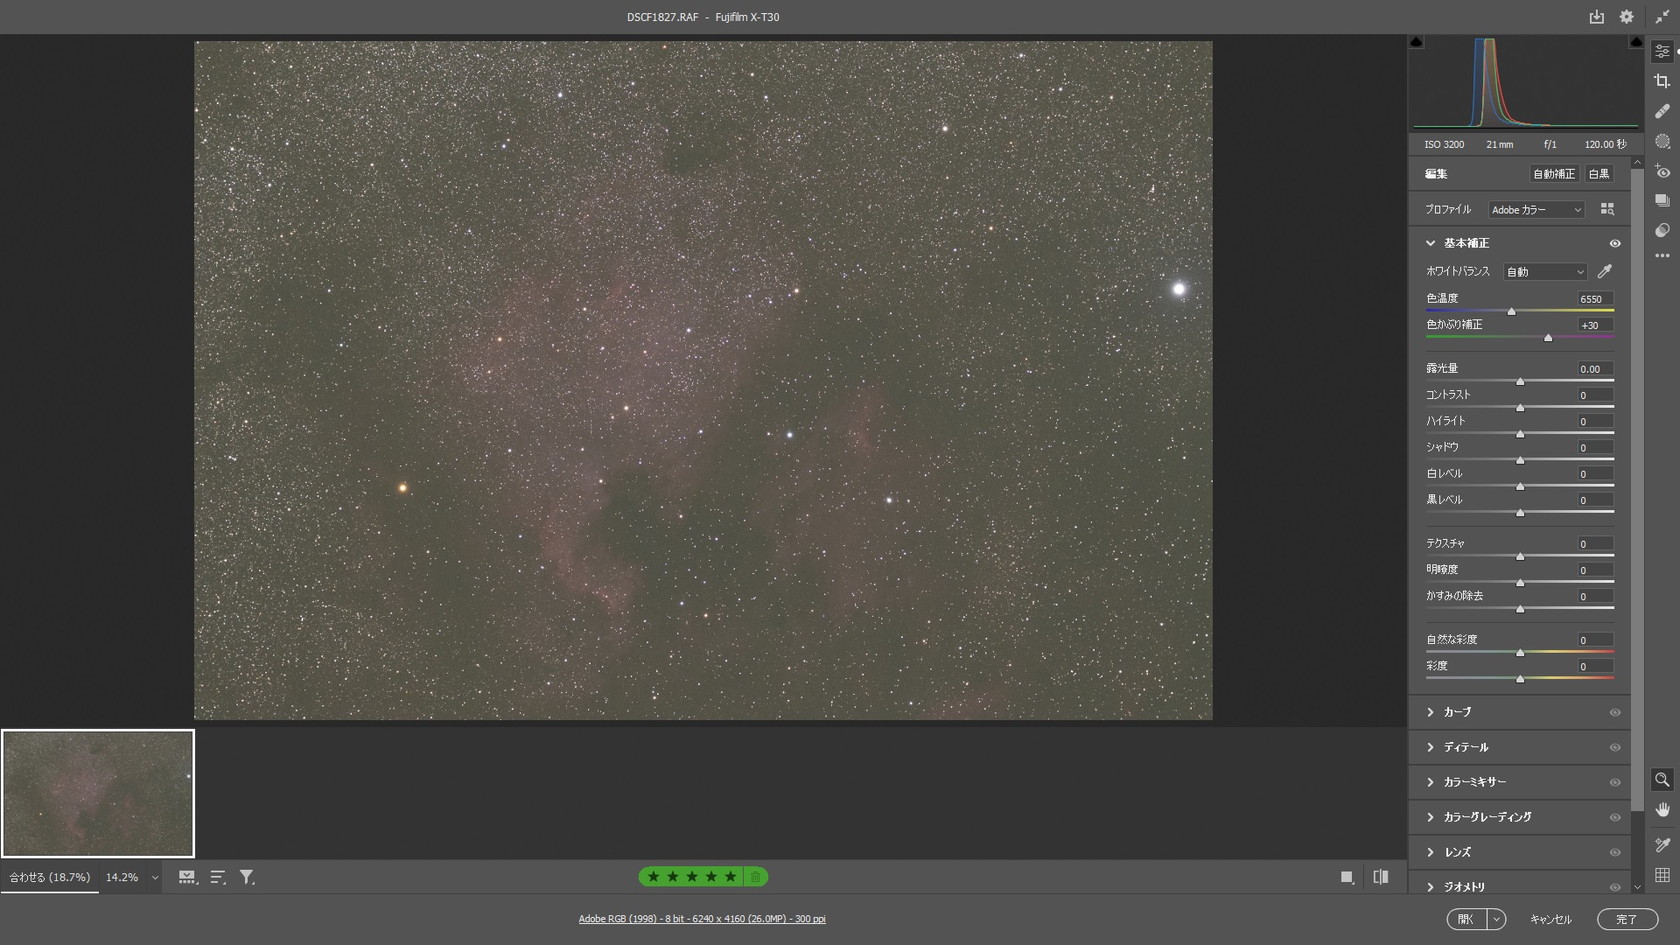Open the Masking tool
Image resolution: width=1680 pixels, height=945 pixels.
click(x=1662, y=142)
